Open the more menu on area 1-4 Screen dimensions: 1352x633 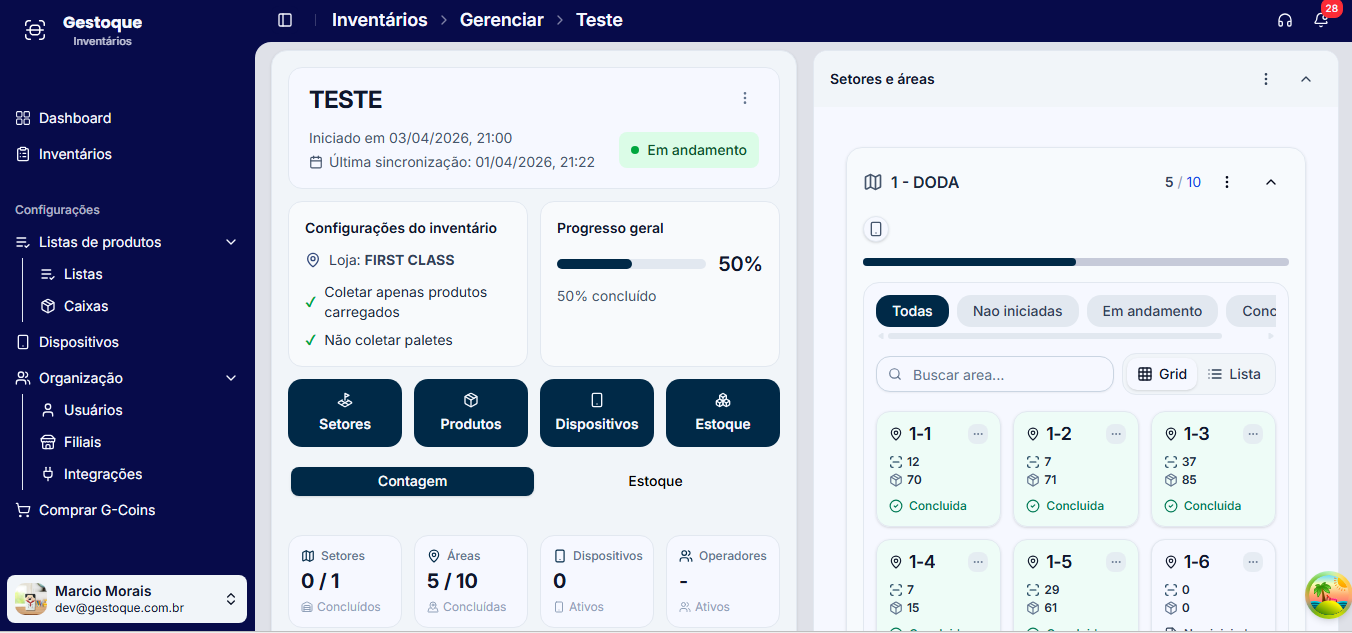tap(978, 562)
